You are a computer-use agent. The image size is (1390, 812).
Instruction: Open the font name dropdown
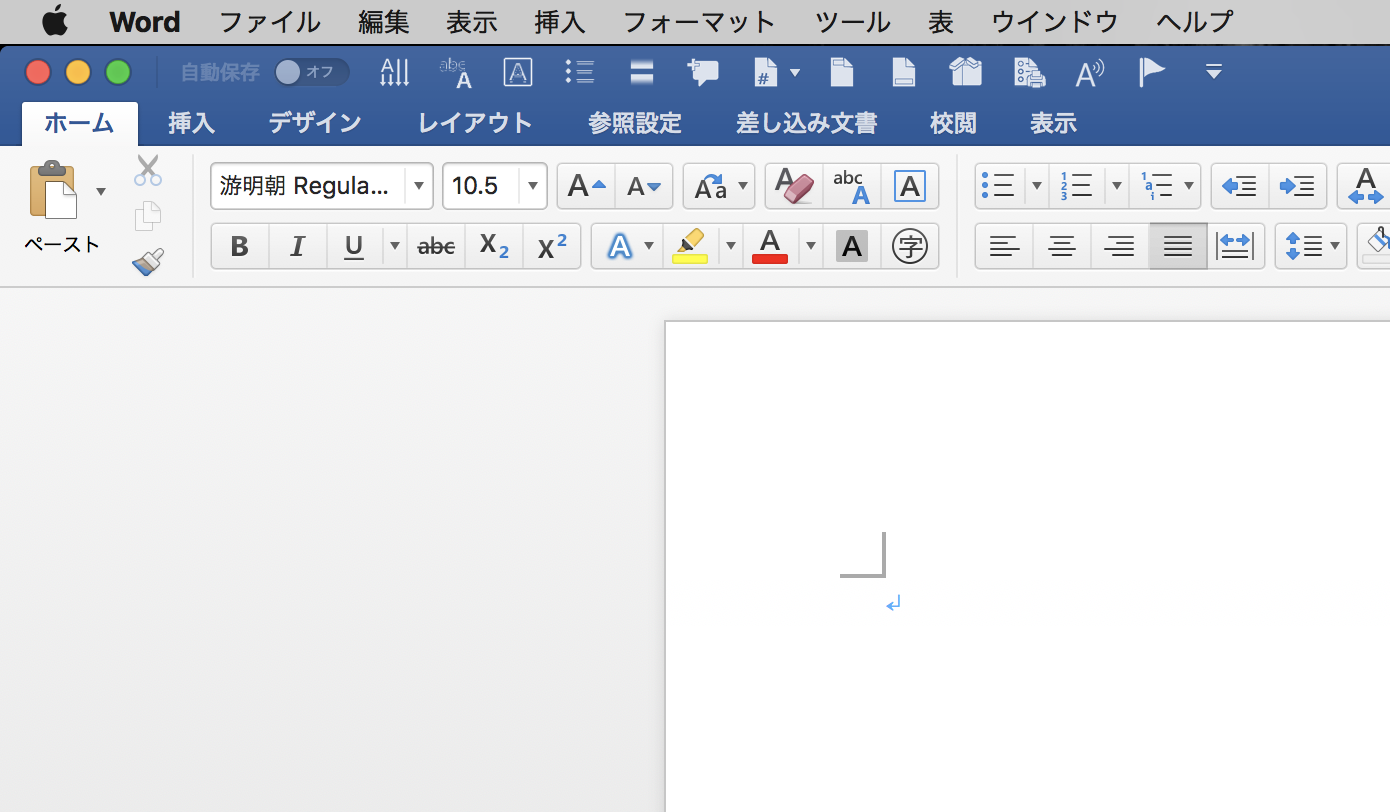pos(419,186)
